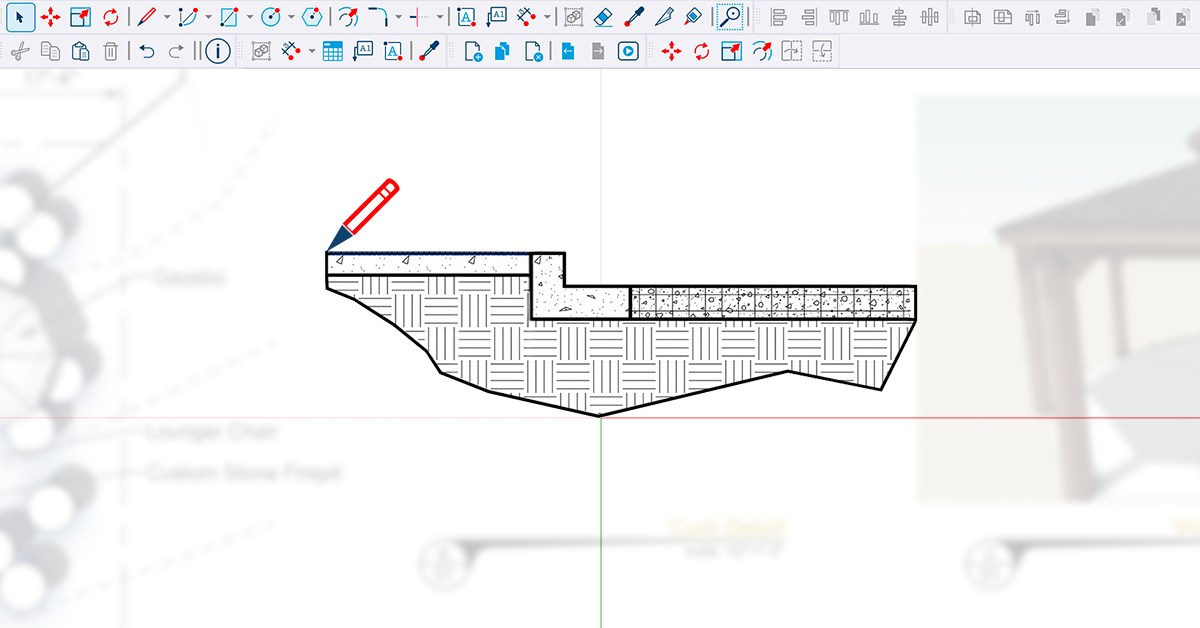Pick the Scale tool in second toolbar row

coord(732,51)
